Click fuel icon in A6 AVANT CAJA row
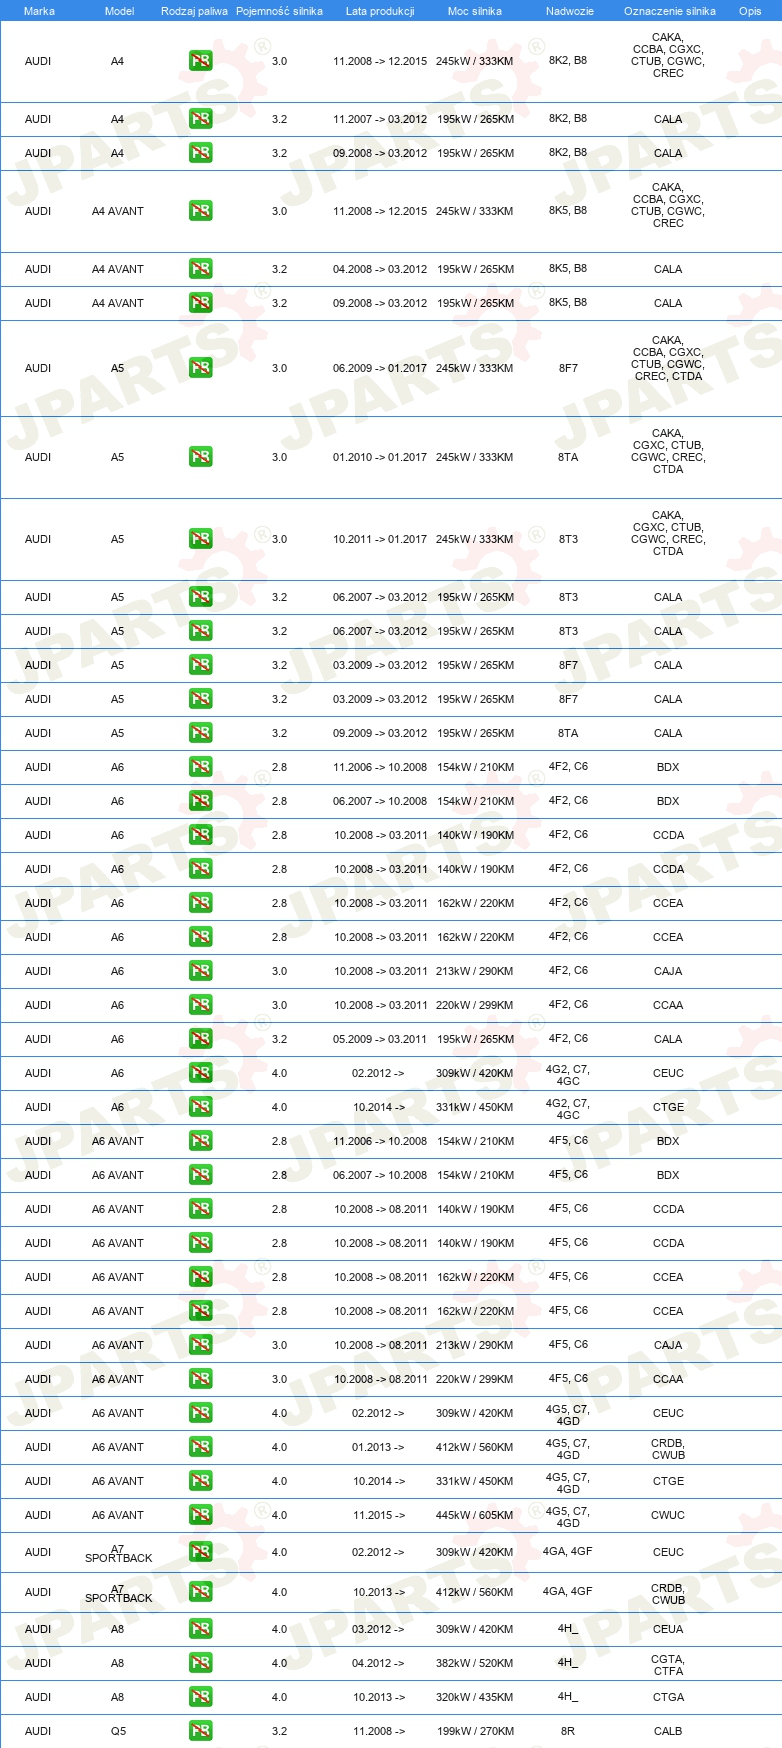The image size is (782, 1748). pos(201,1345)
